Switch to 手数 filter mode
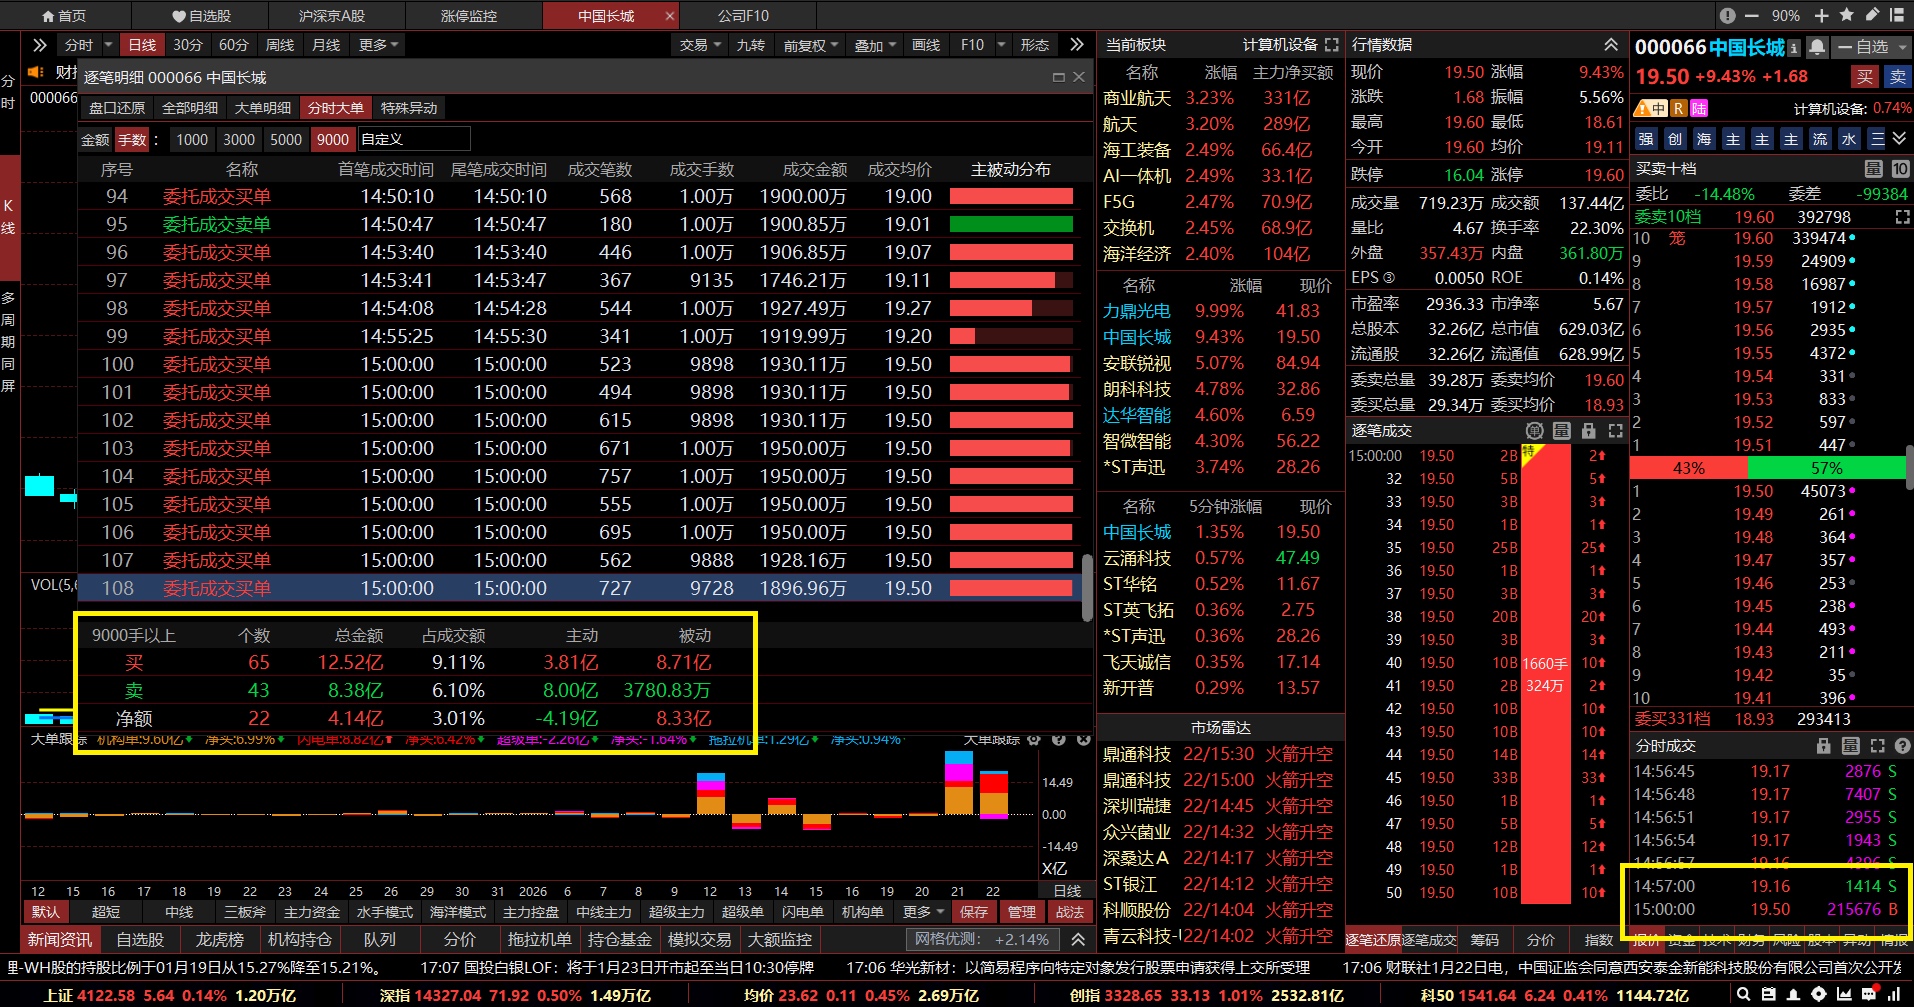Image resolution: width=1914 pixels, height=1007 pixels. pyautogui.click(x=132, y=140)
